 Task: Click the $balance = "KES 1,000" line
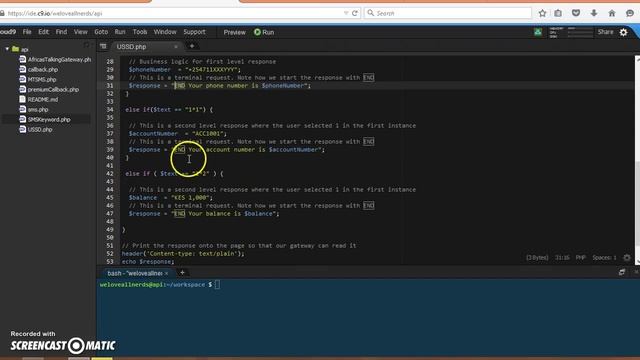point(171,198)
